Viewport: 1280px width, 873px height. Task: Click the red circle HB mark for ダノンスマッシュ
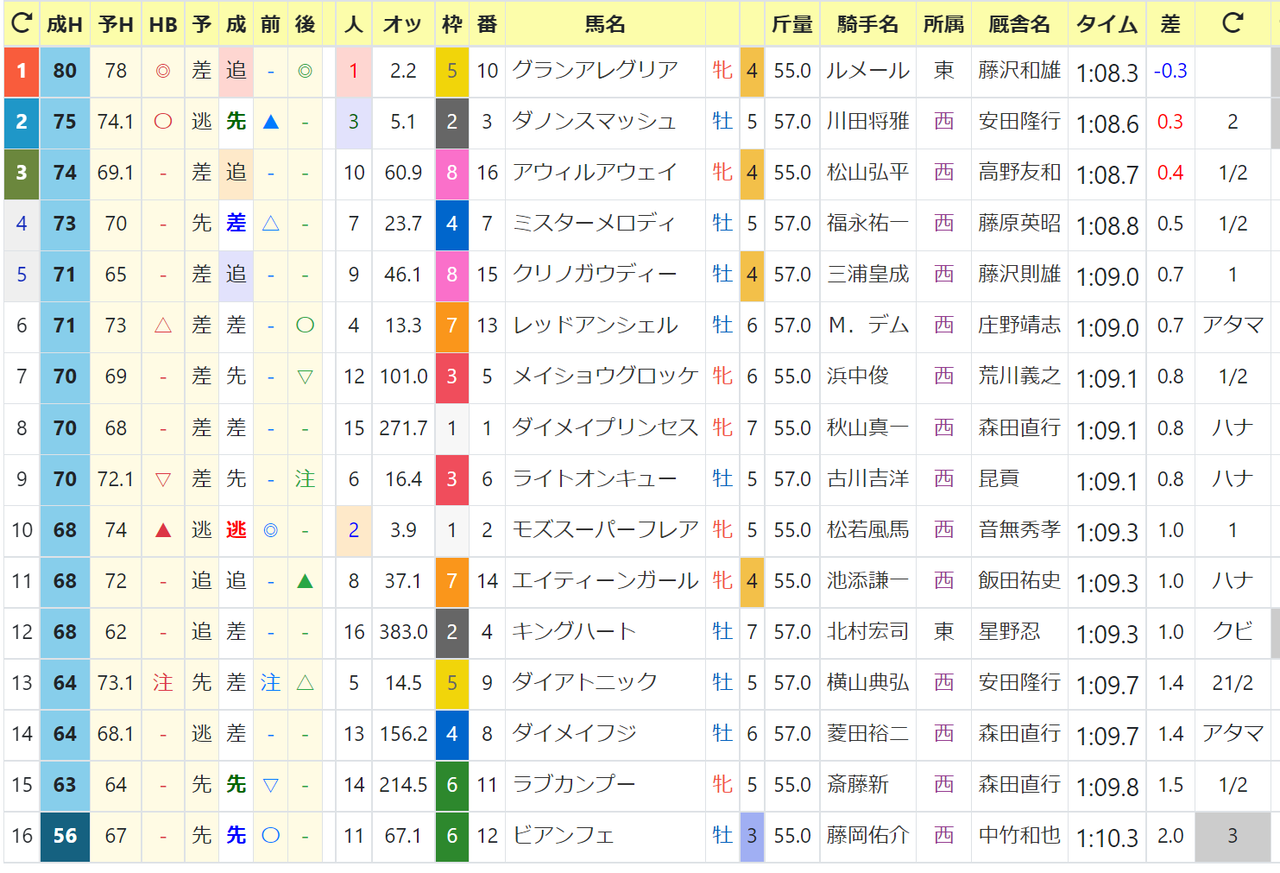point(163,122)
